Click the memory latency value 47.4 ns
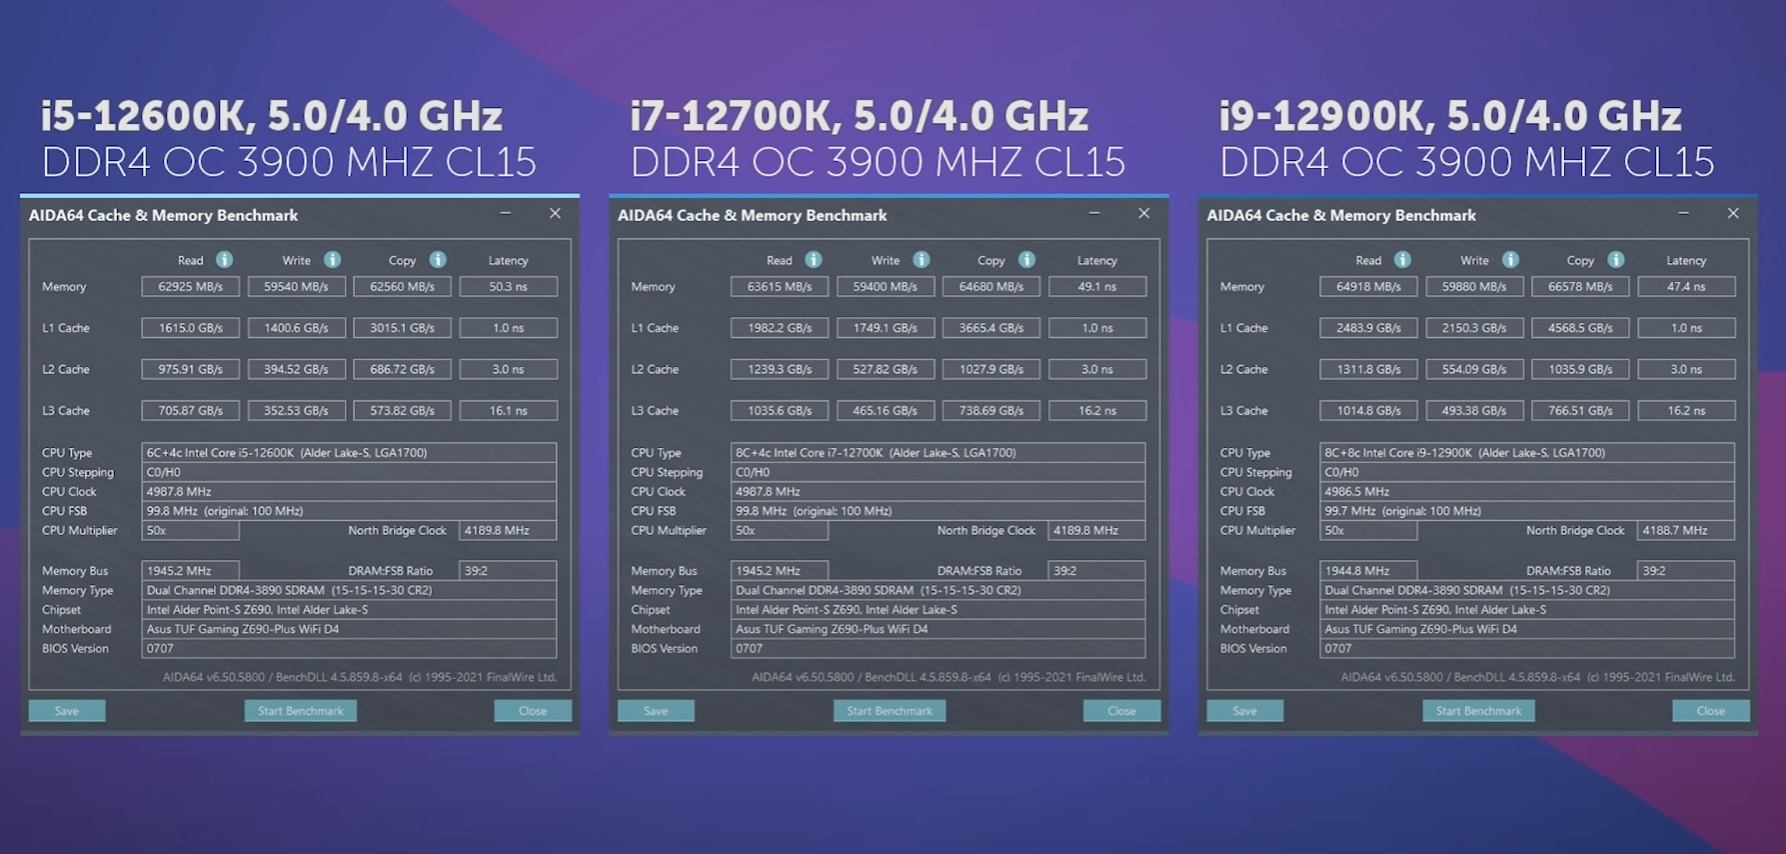 tap(1686, 287)
